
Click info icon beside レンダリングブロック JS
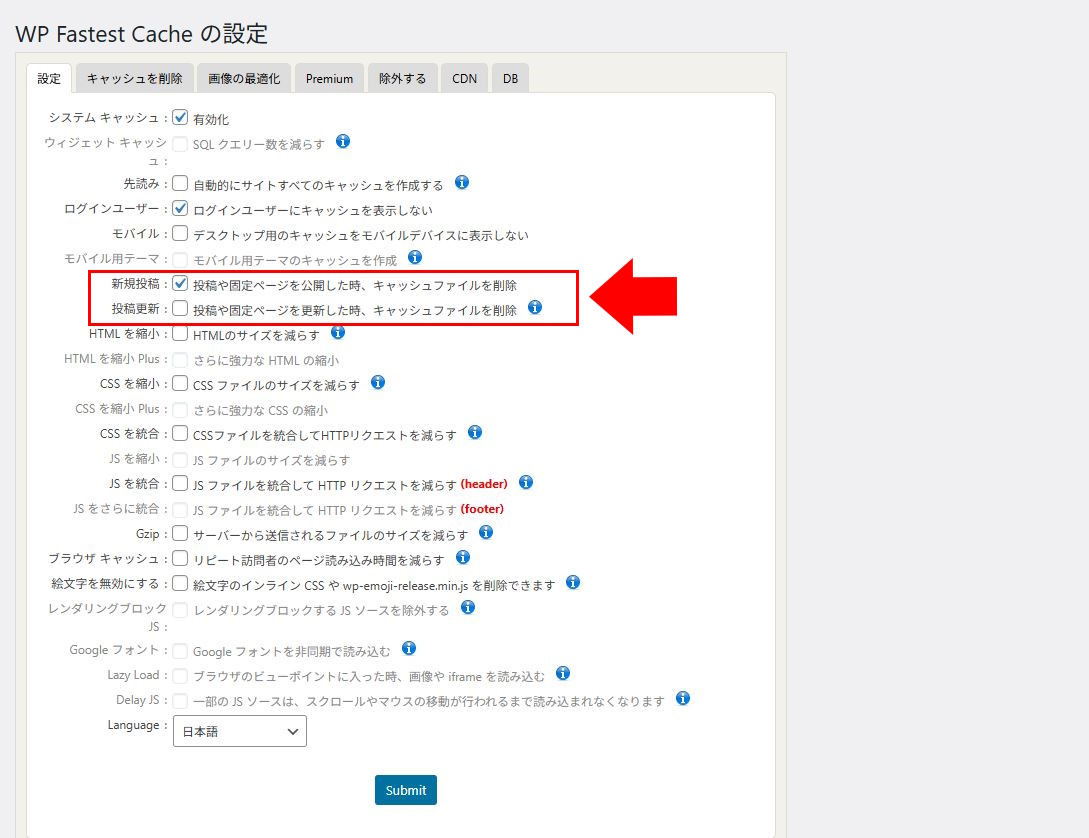click(468, 607)
